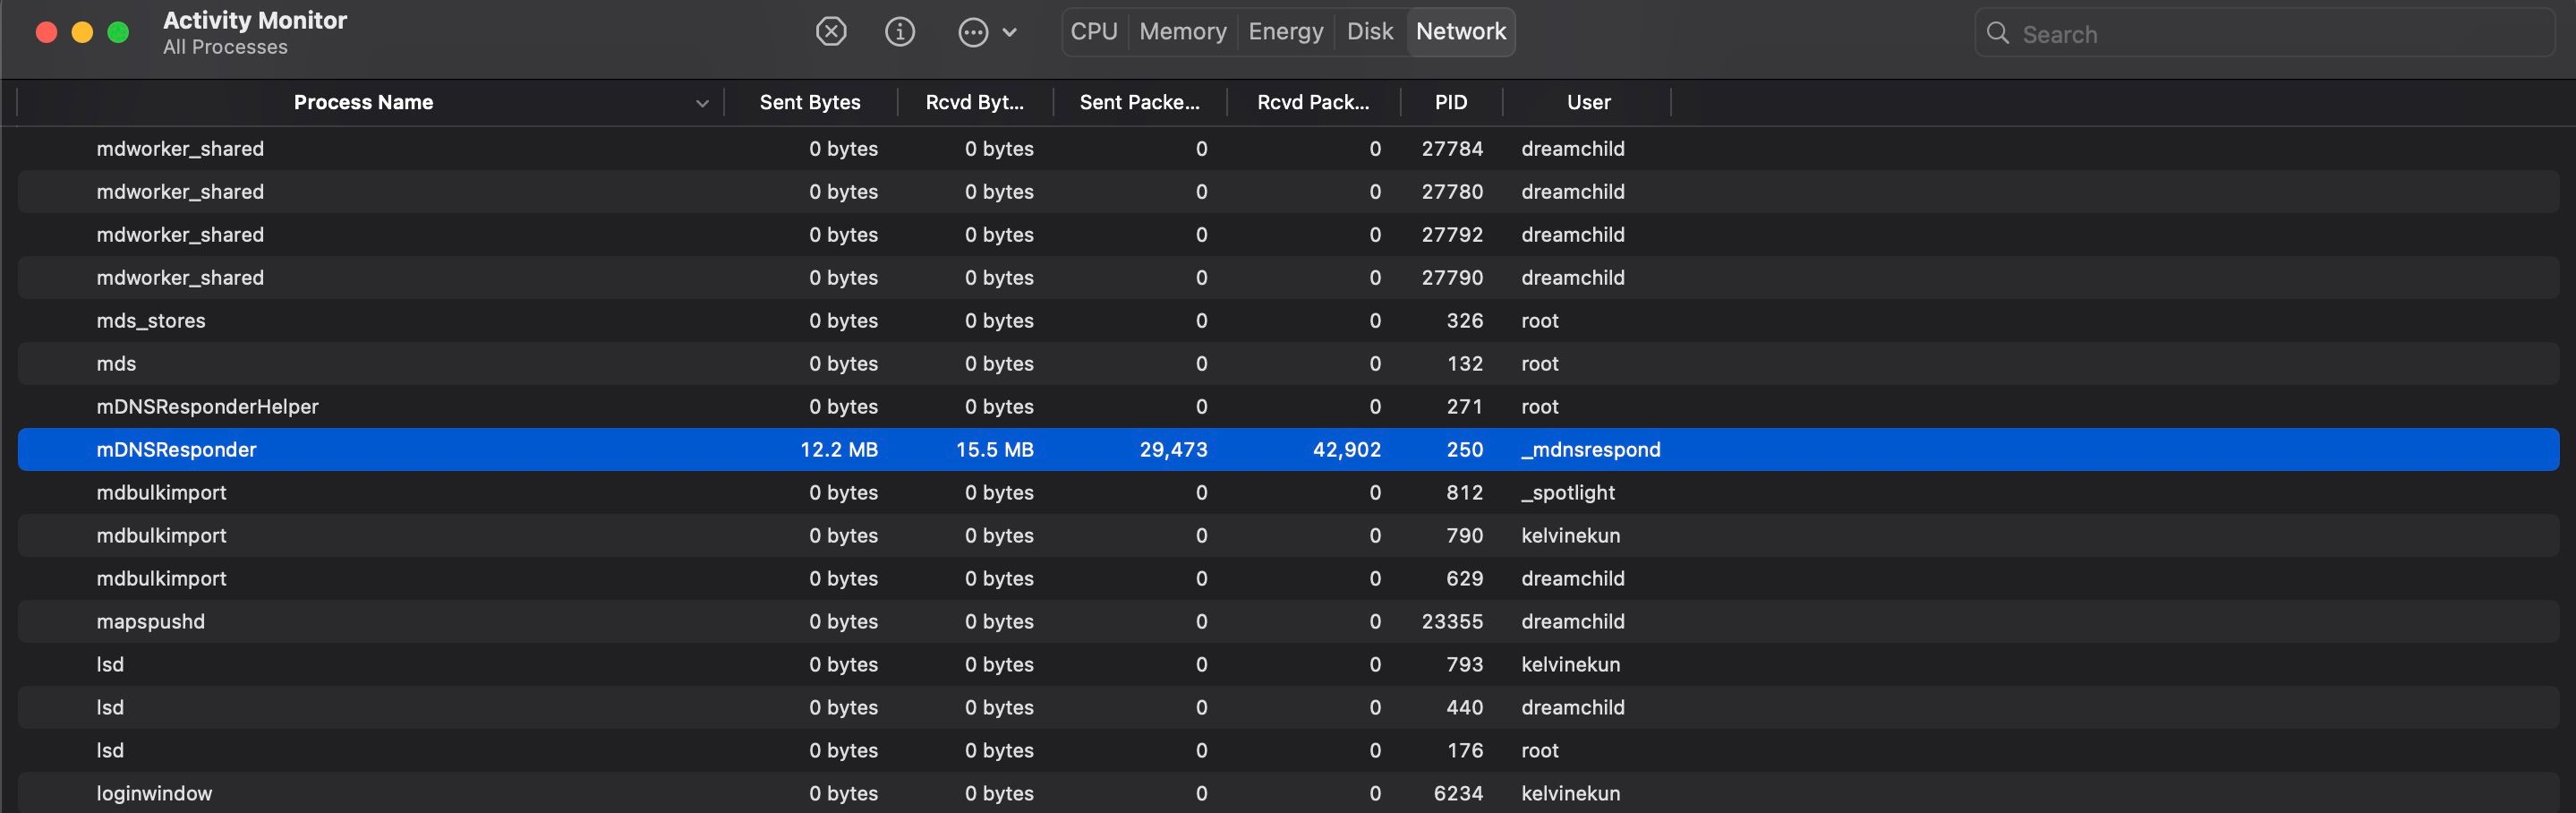Select the mDNSResponderHelper process
The height and width of the screenshot is (813, 2576).
point(207,407)
